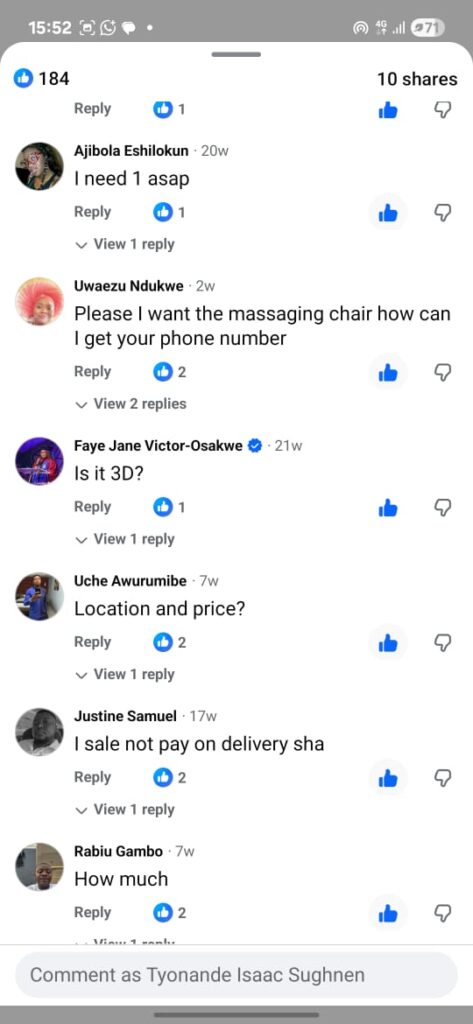Open the 184 likes reaction list
The height and width of the screenshot is (1024, 473).
(42, 79)
